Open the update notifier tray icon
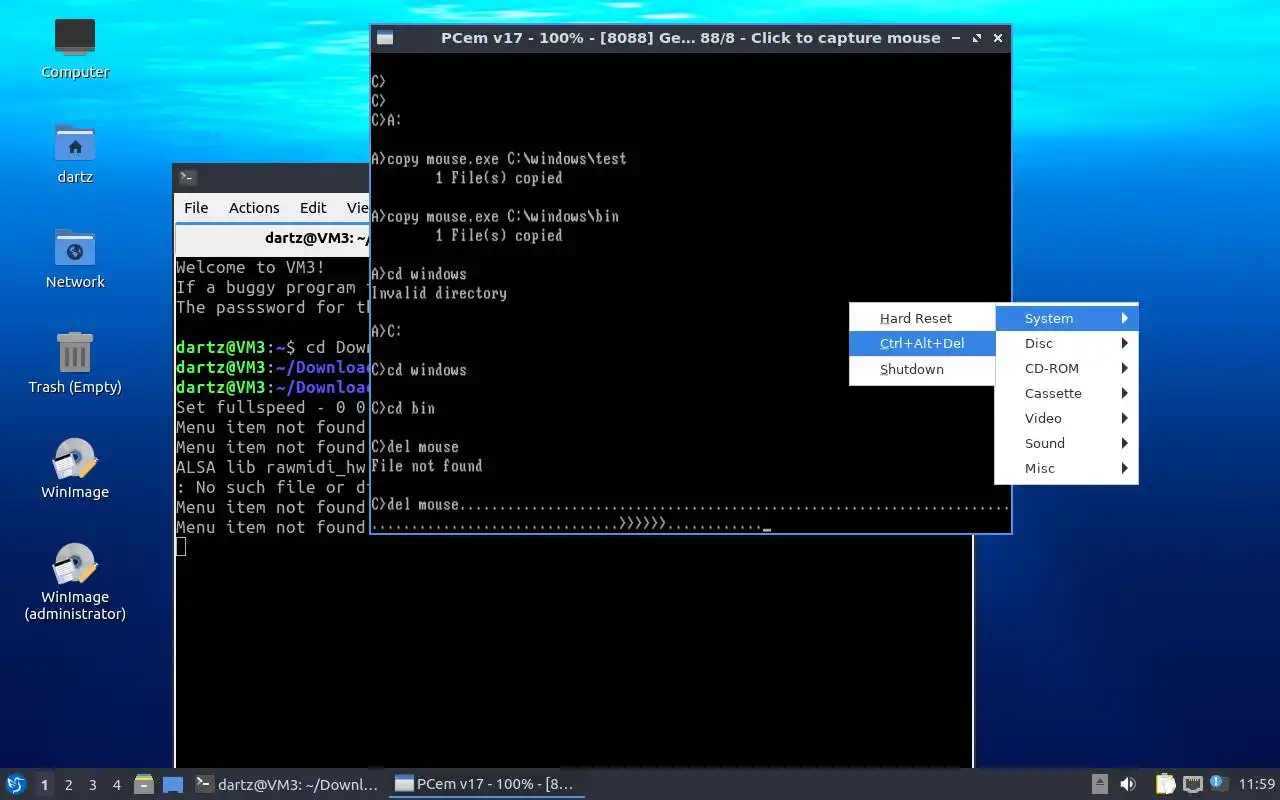 [1218, 783]
